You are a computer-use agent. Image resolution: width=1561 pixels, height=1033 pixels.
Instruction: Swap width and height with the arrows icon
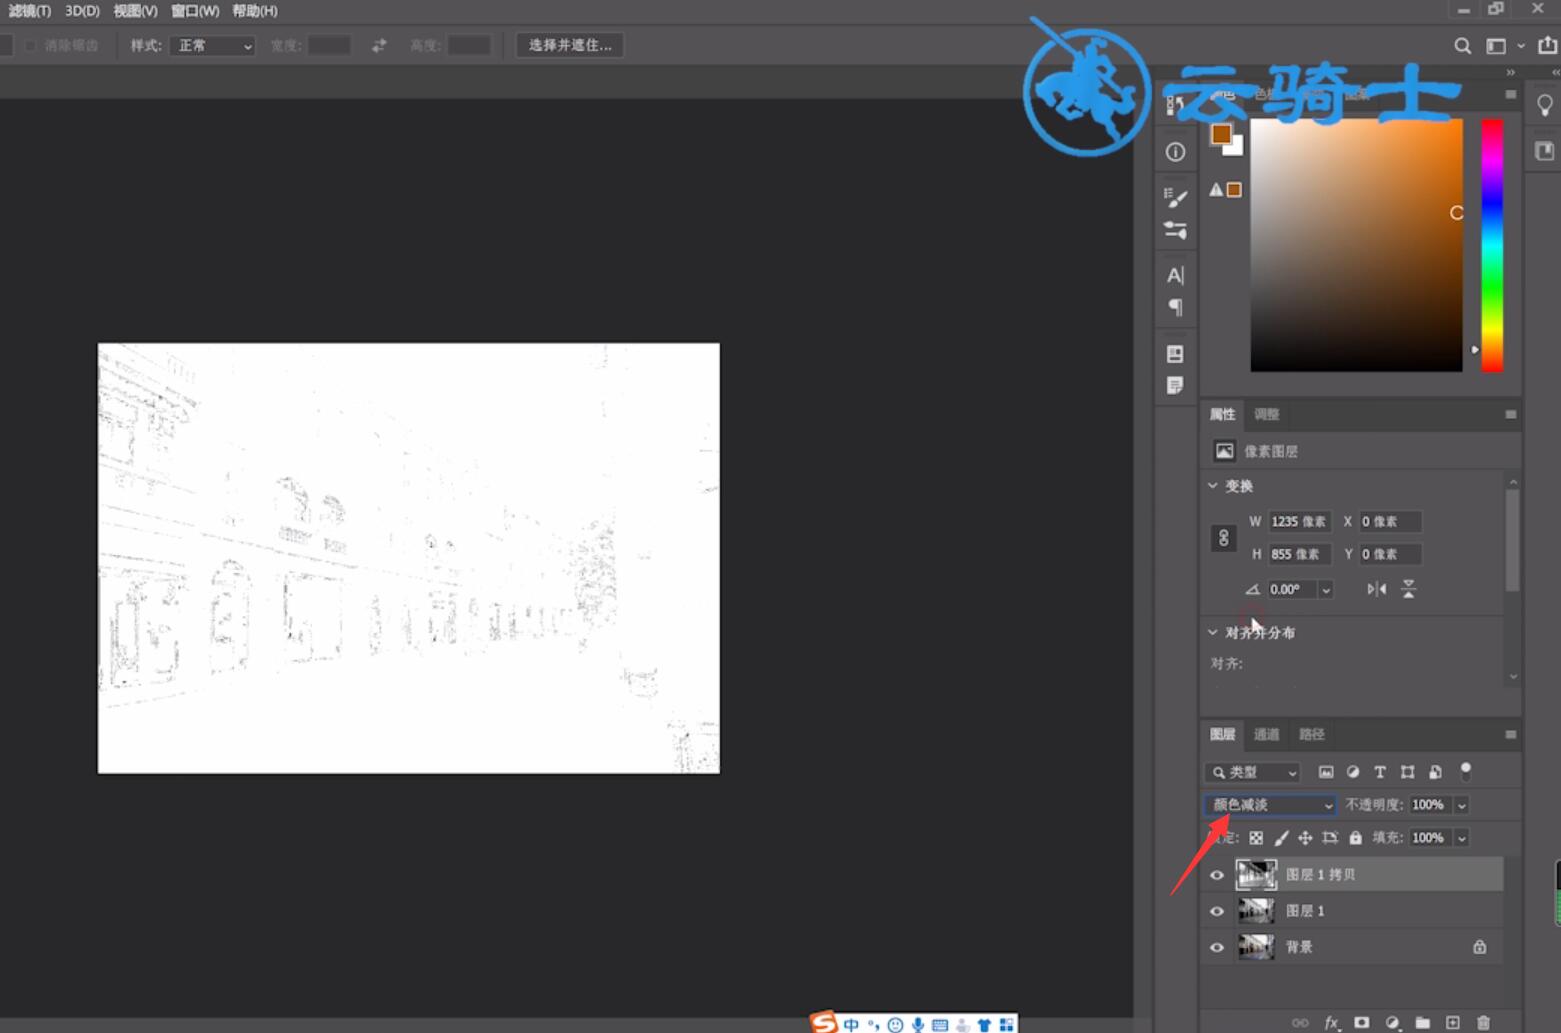(379, 45)
